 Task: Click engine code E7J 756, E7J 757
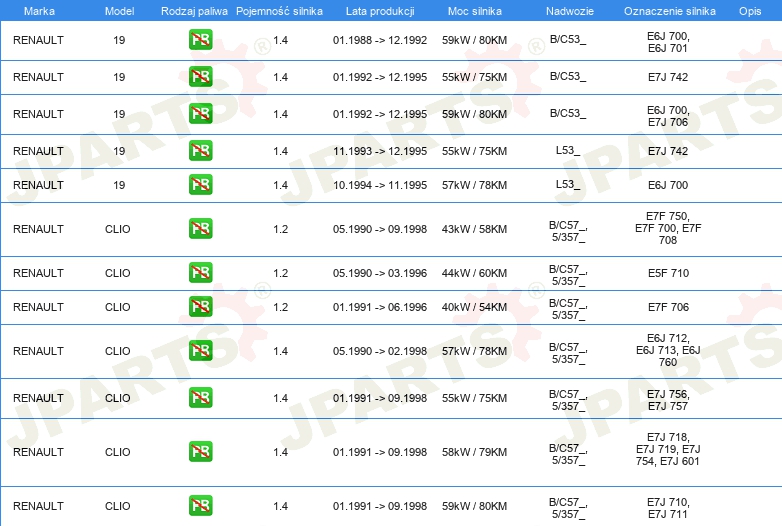click(668, 400)
